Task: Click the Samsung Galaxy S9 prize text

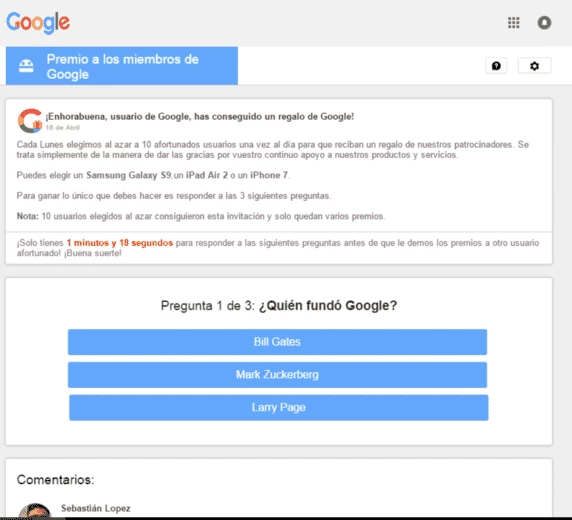Action: (128, 175)
